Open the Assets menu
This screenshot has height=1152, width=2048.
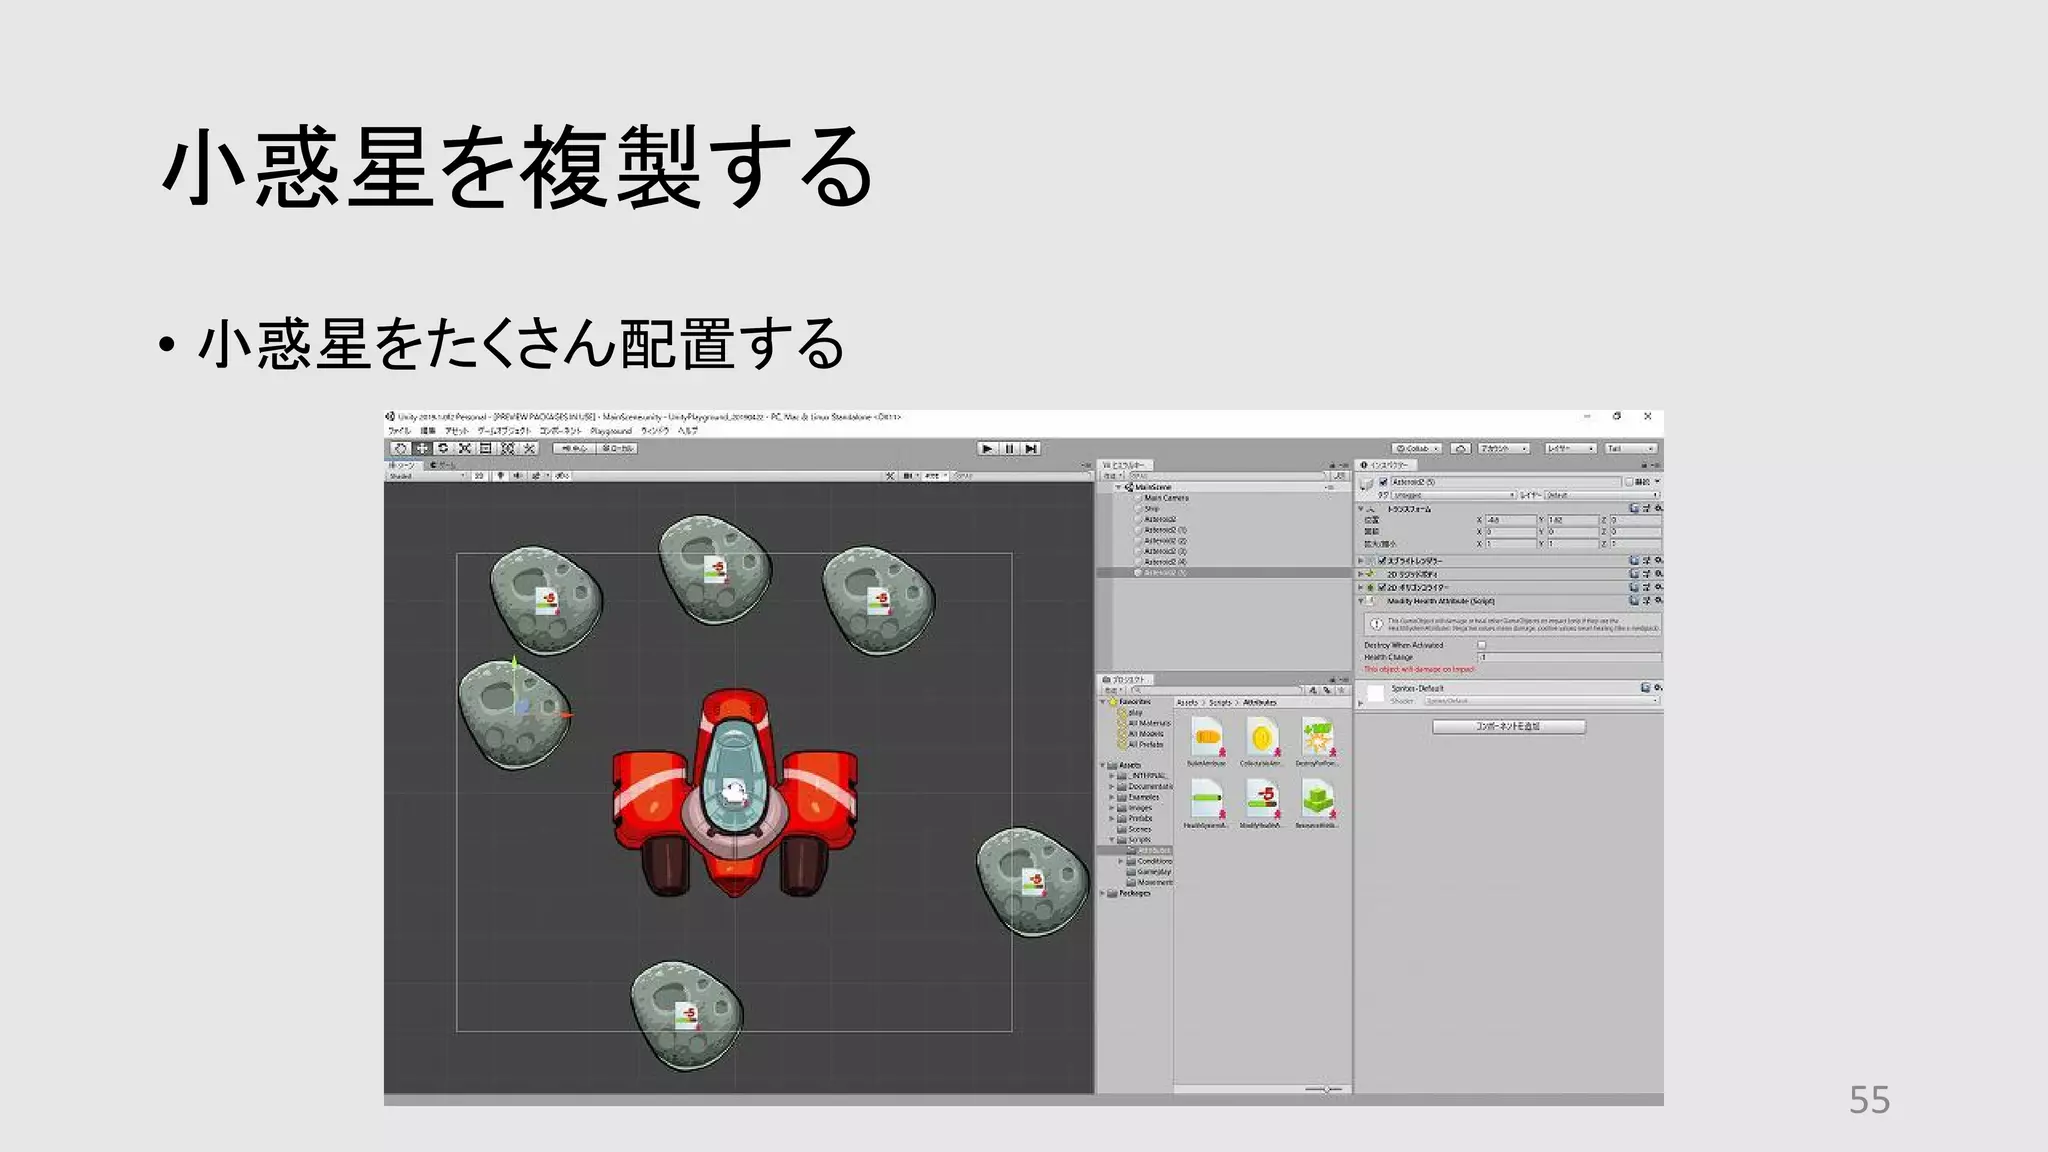tap(456, 431)
